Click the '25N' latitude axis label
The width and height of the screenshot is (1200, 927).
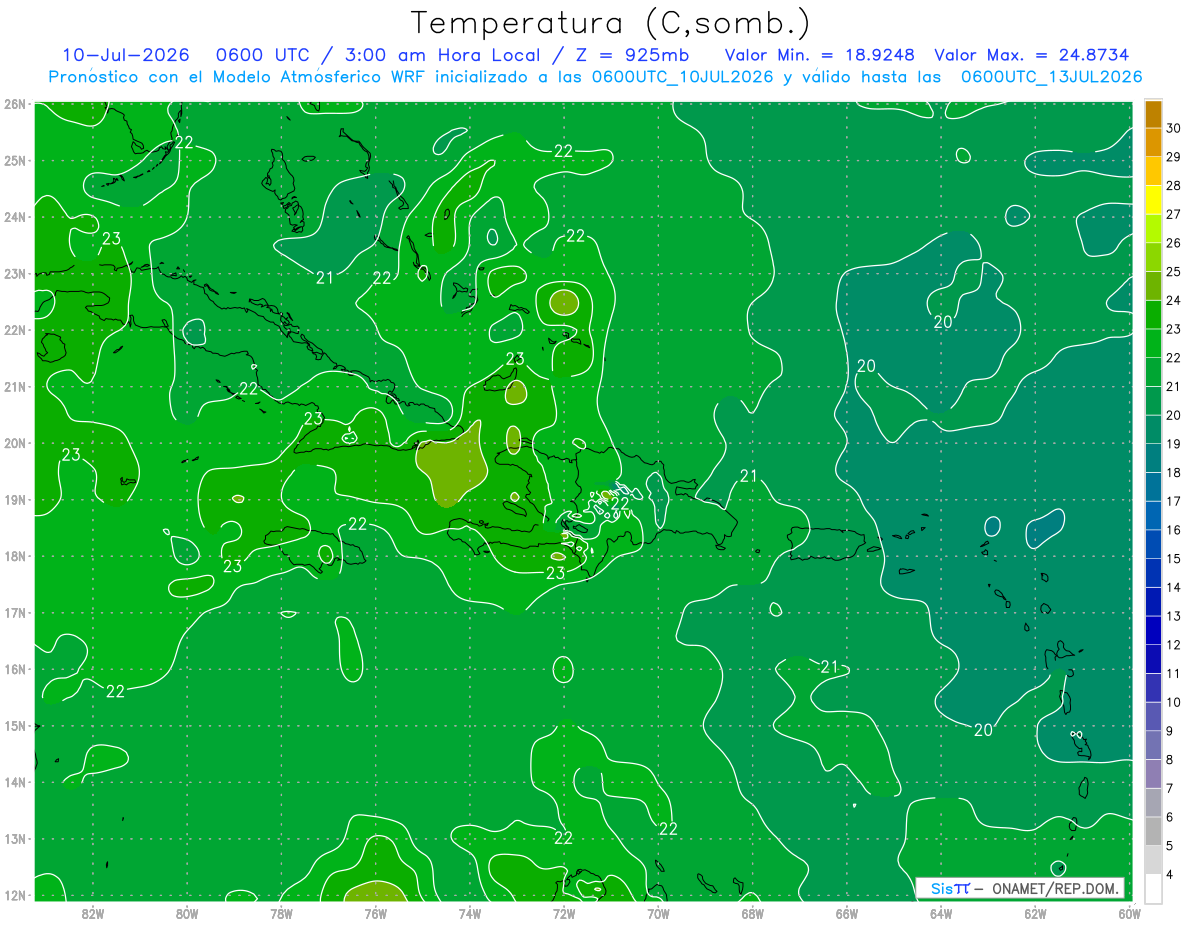click(x=14, y=161)
